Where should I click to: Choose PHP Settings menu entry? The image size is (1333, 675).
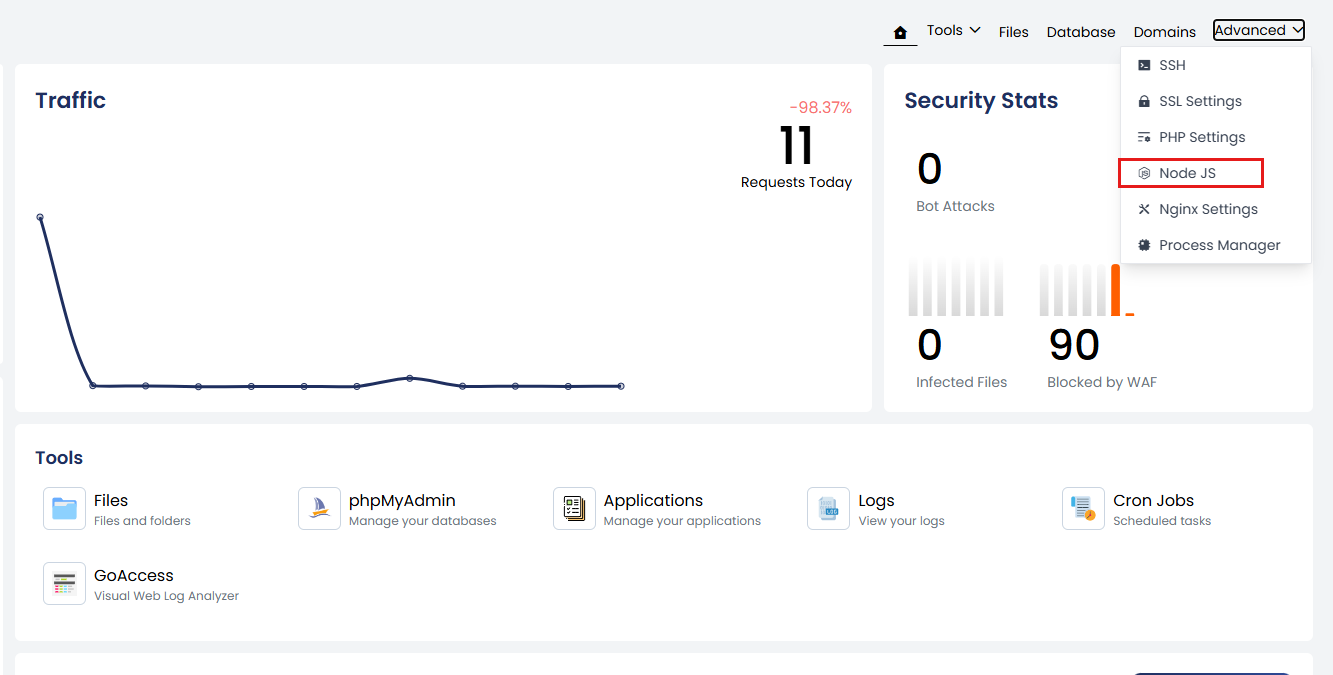pyautogui.click(x=1215, y=137)
